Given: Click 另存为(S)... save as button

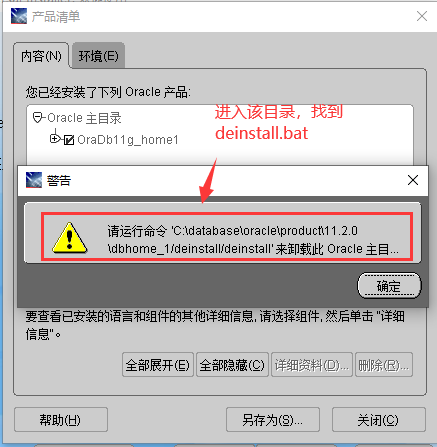Looking at the screenshot, I should pos(273,419).
